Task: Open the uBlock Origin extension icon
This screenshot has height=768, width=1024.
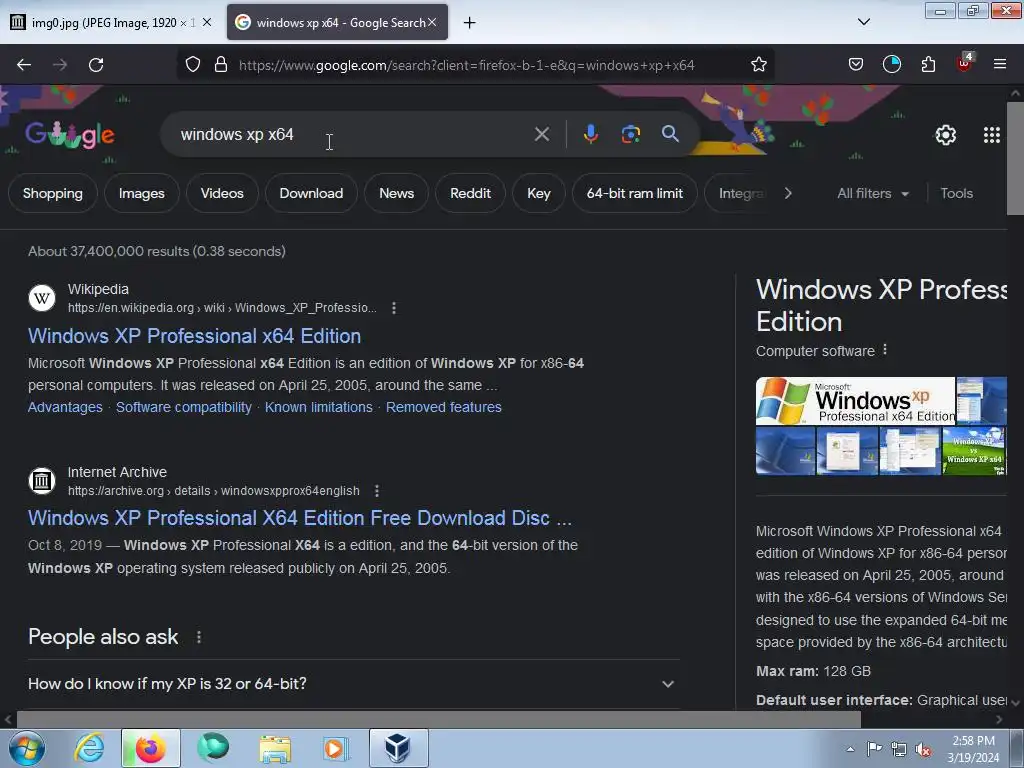Action: pyautogui.click(x=964, y=63)
